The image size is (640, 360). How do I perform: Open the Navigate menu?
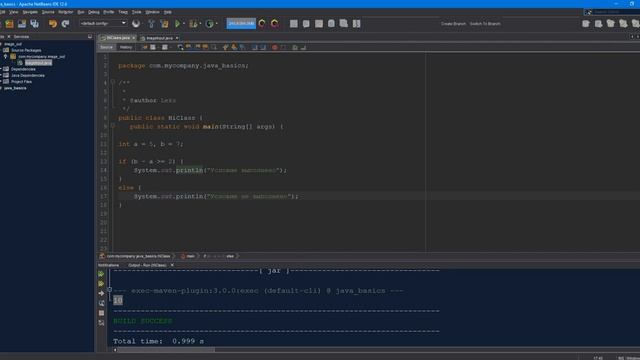click(30, 12)
